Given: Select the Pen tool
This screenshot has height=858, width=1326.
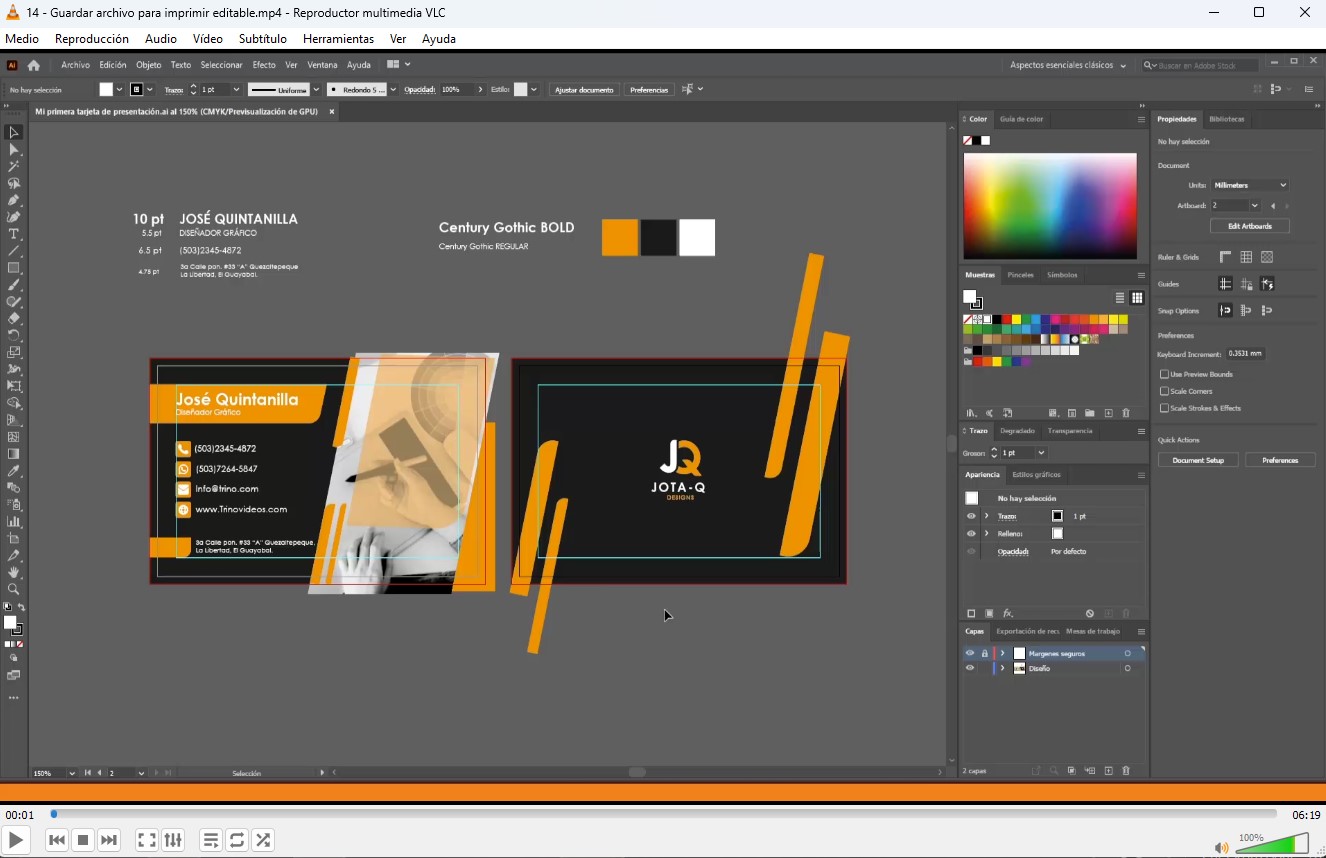Looking at the screenshot, I should pos(14,200).
